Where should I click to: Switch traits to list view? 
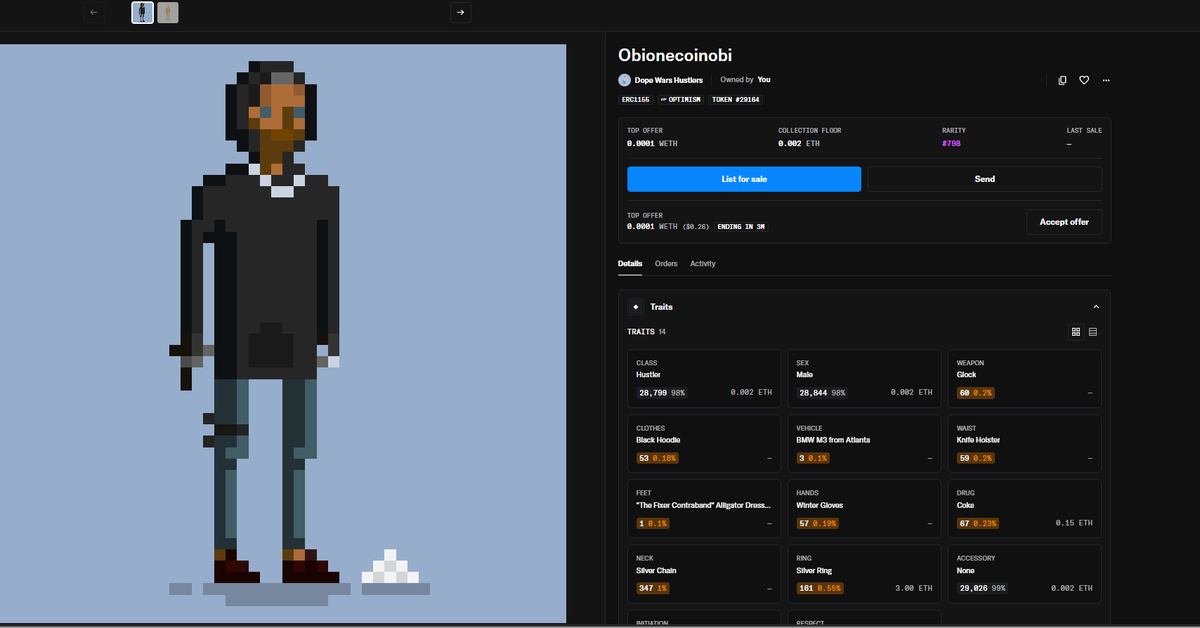1093,331
